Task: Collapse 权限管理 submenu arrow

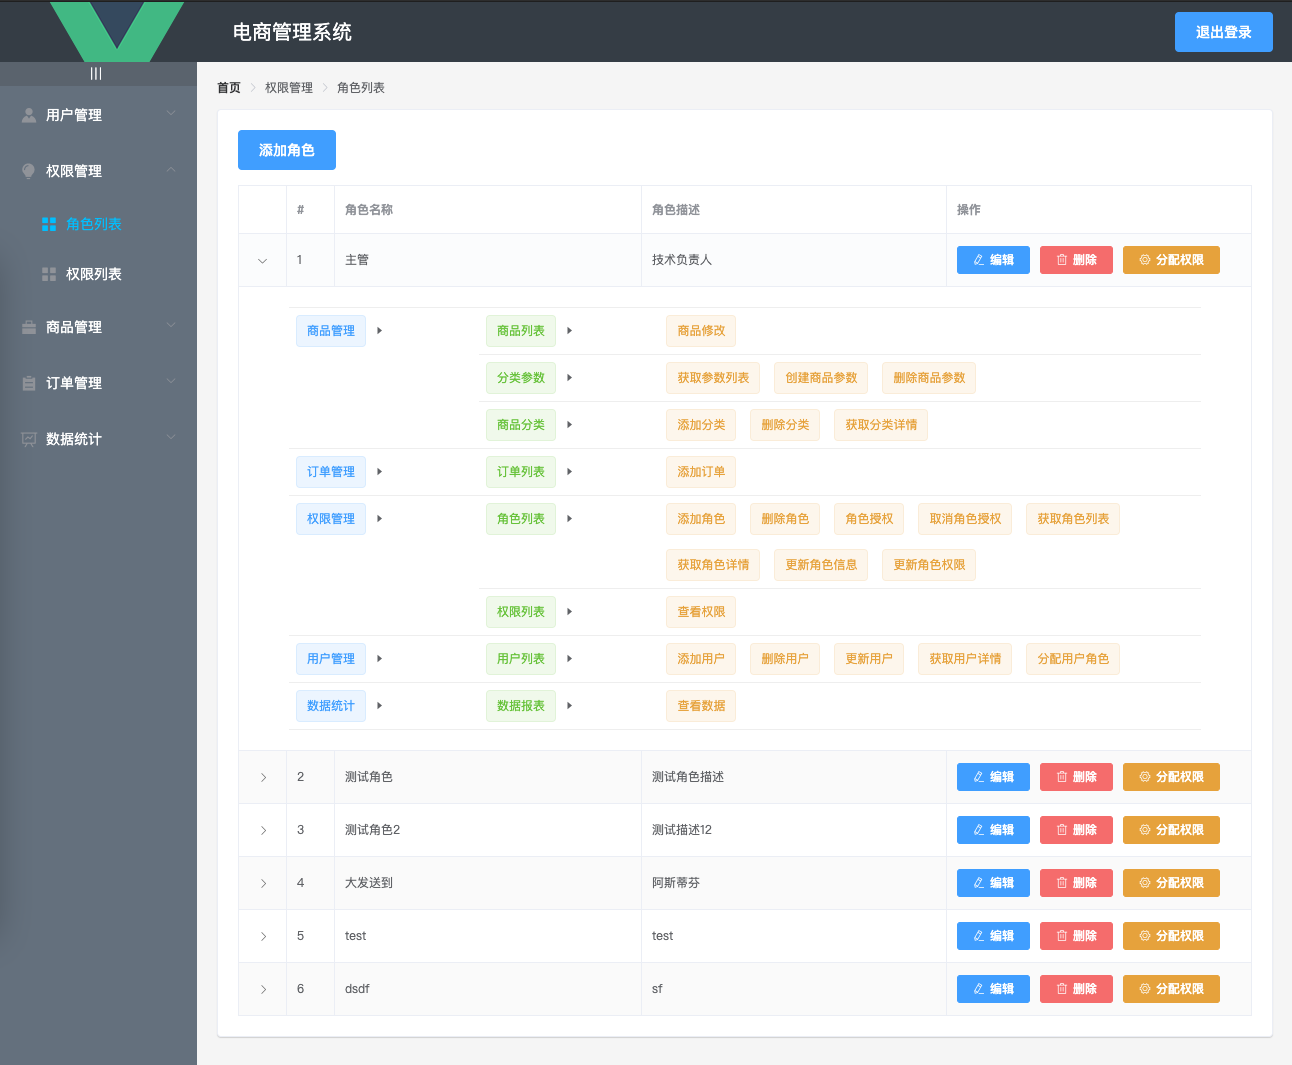Action: (171, 169)
